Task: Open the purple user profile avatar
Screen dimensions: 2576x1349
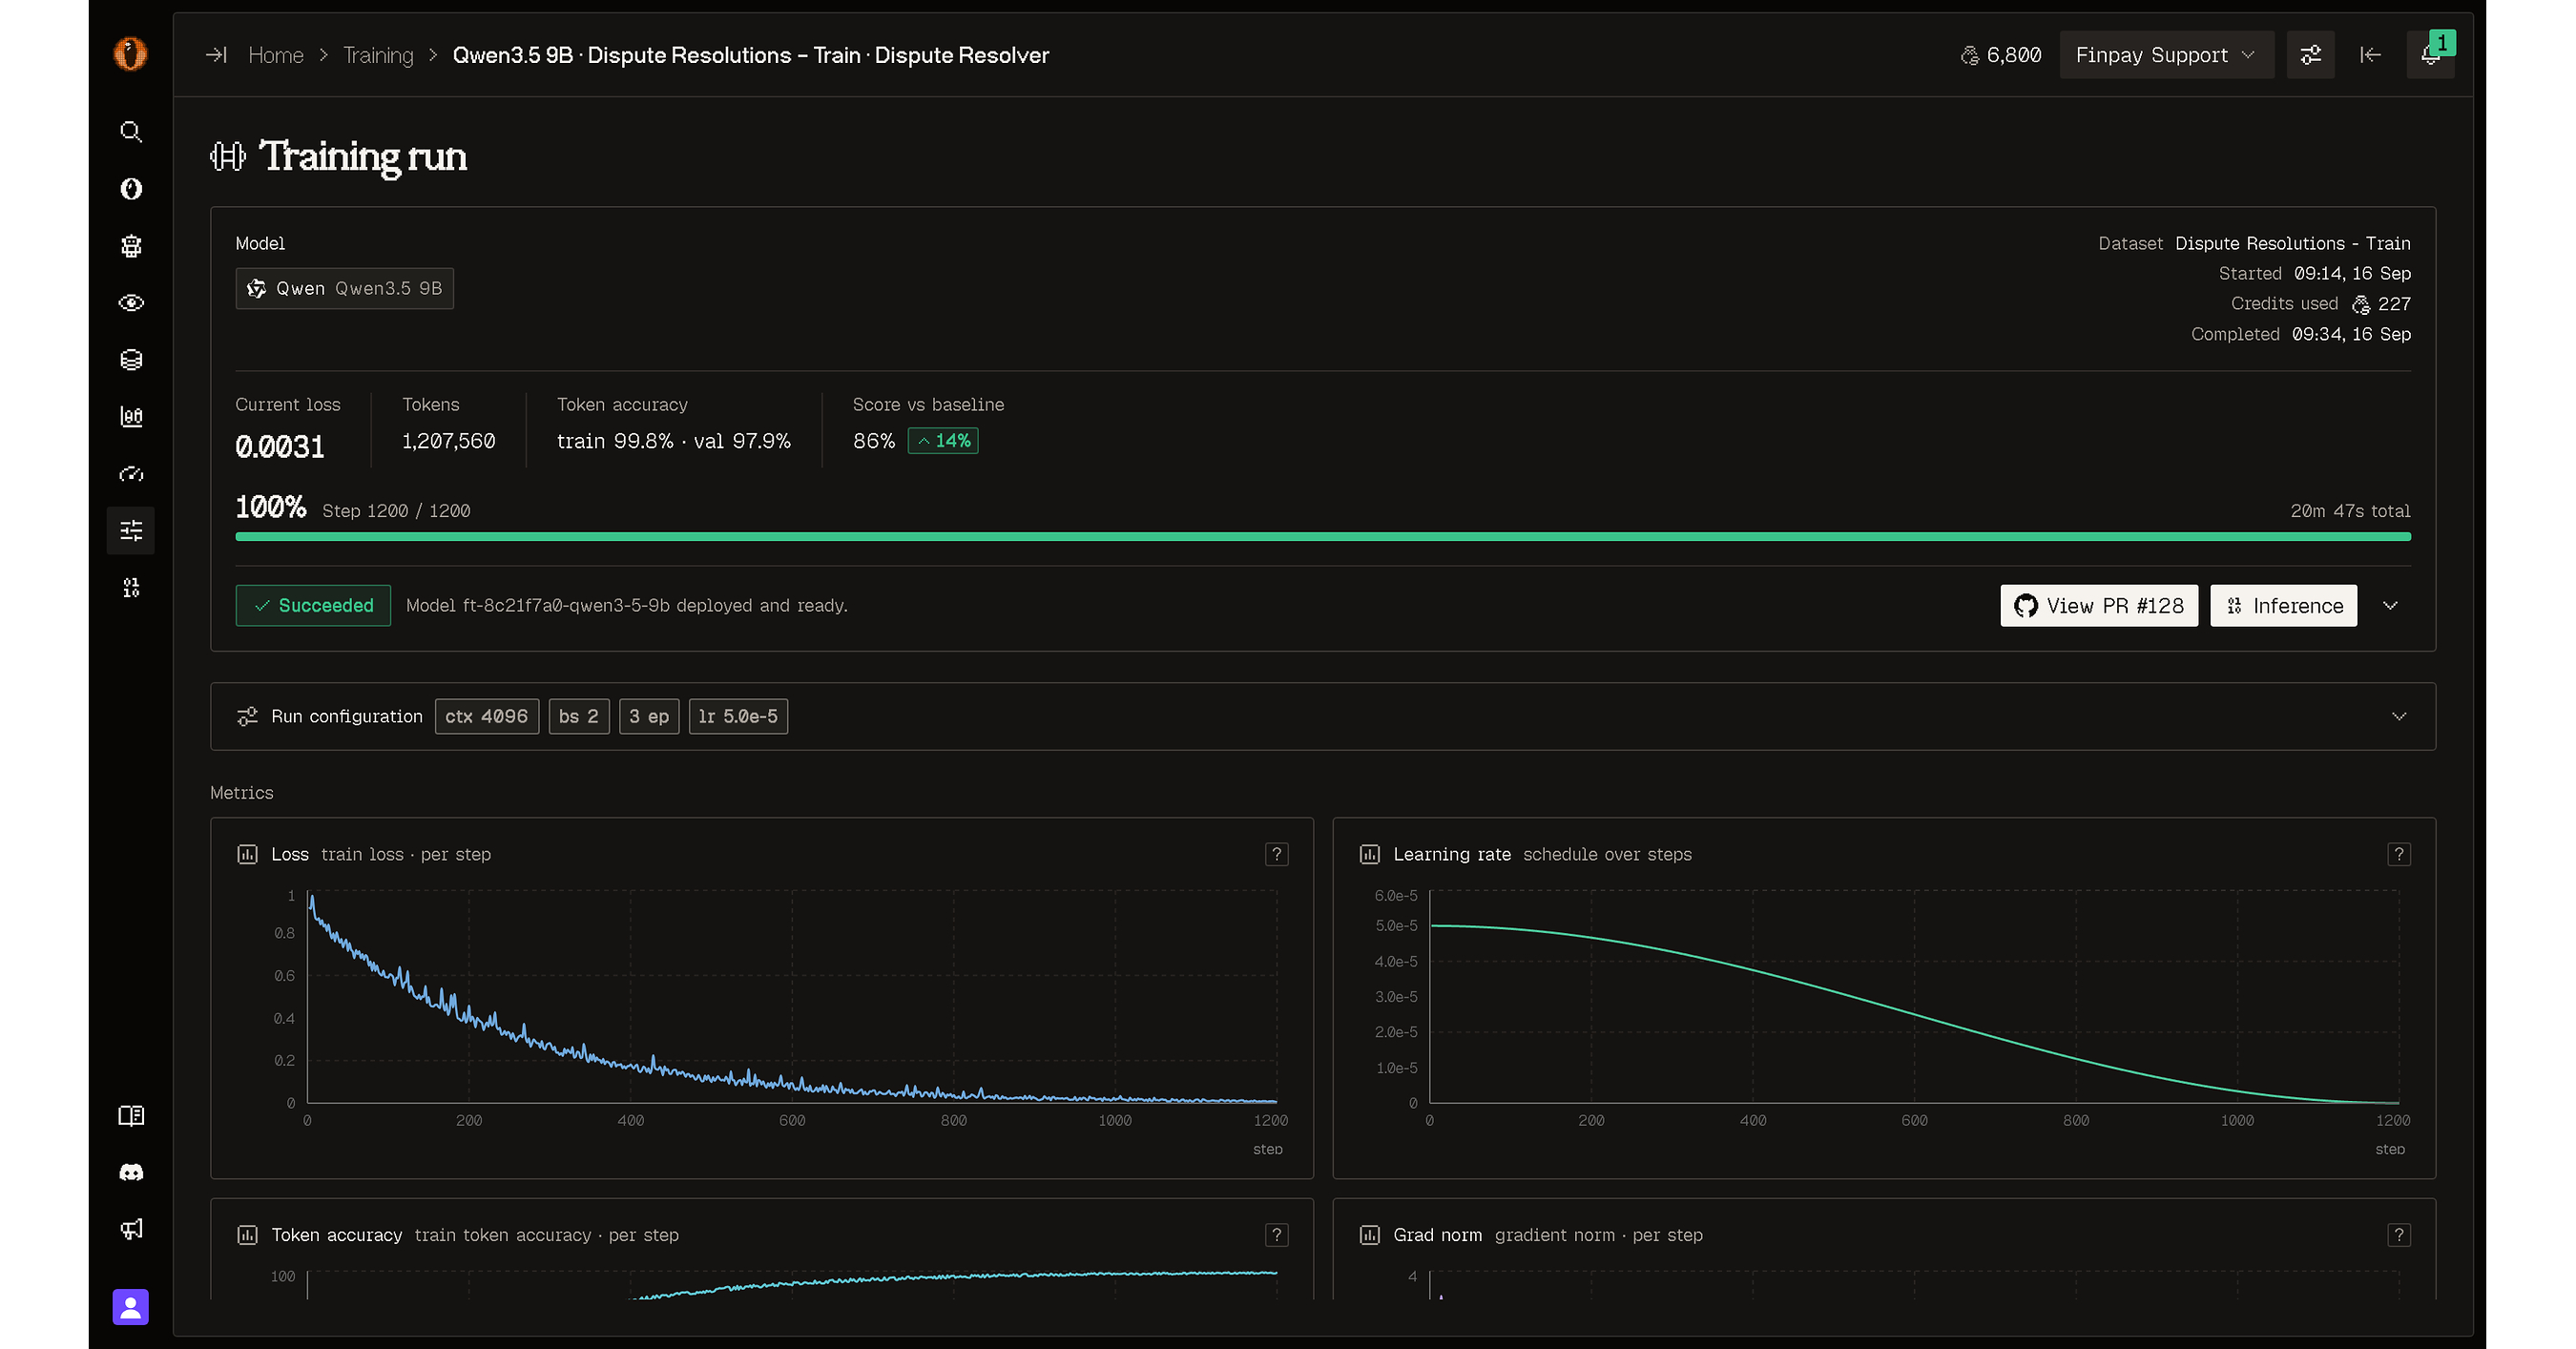Action: point(131,1307)
